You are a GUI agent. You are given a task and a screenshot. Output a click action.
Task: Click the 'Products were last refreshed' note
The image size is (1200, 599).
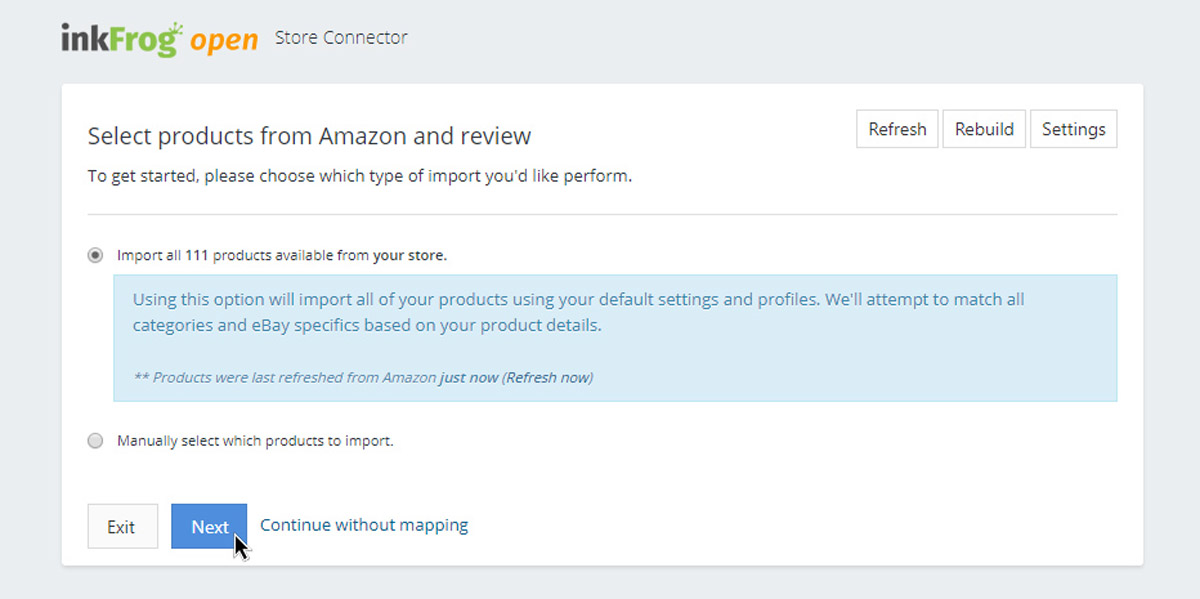[285, 378]
